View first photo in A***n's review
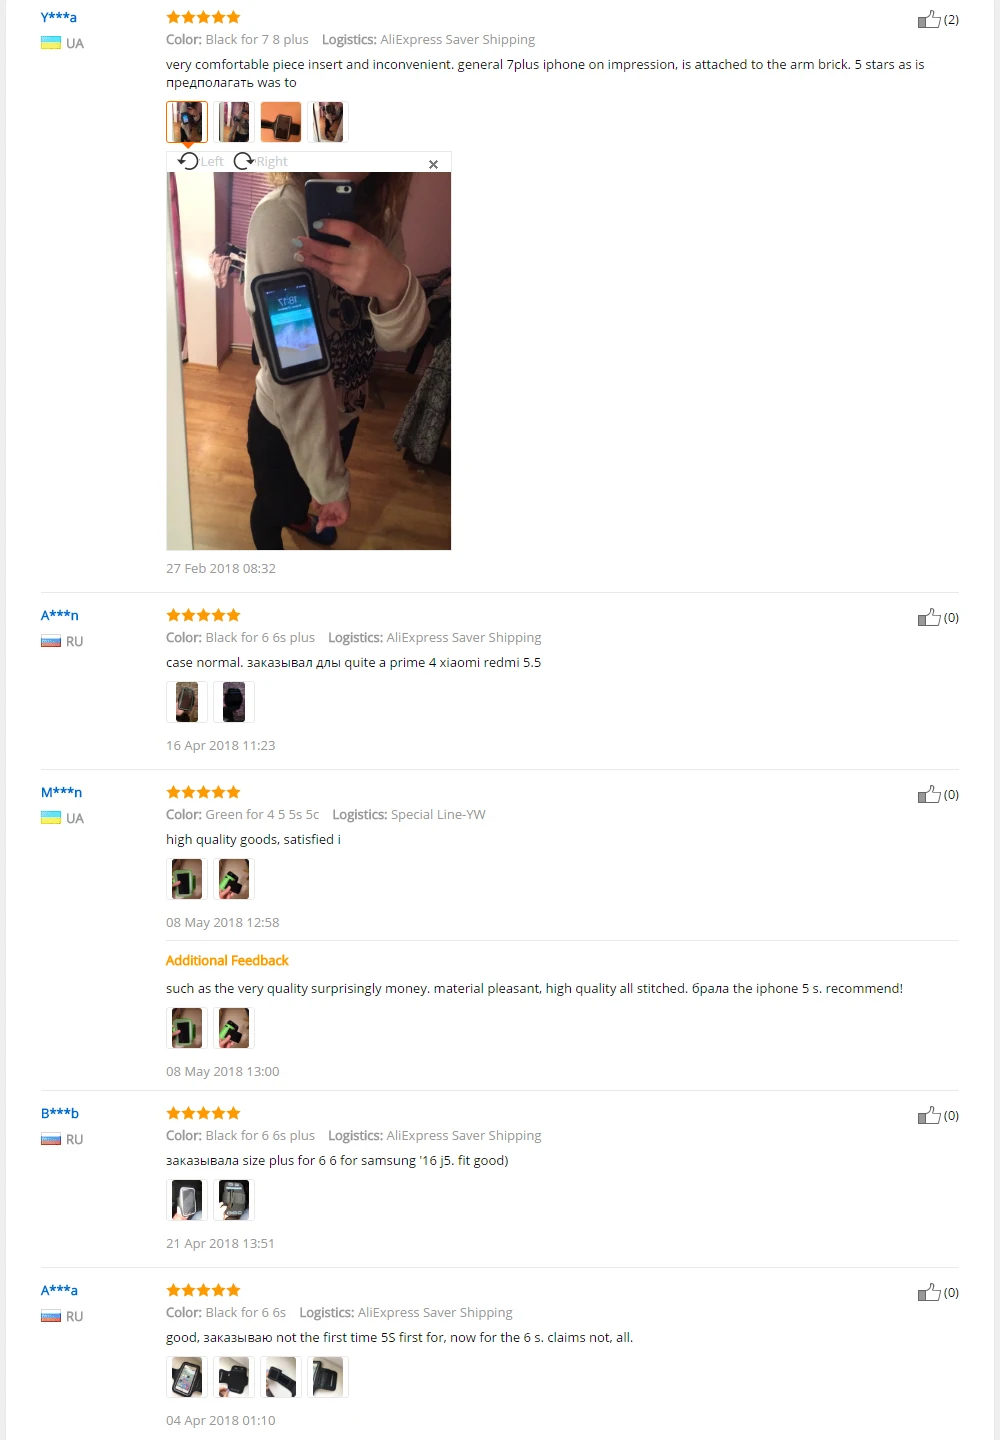This screenshot has width=1000, height=1440. click(187, 702)
